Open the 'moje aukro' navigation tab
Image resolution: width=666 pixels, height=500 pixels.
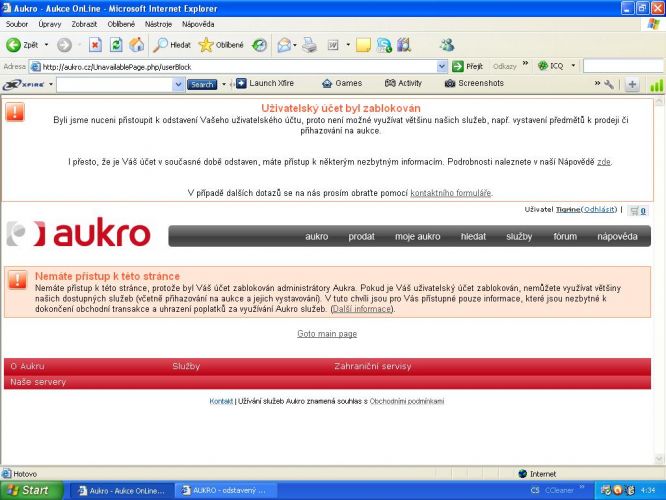point(418,237)
